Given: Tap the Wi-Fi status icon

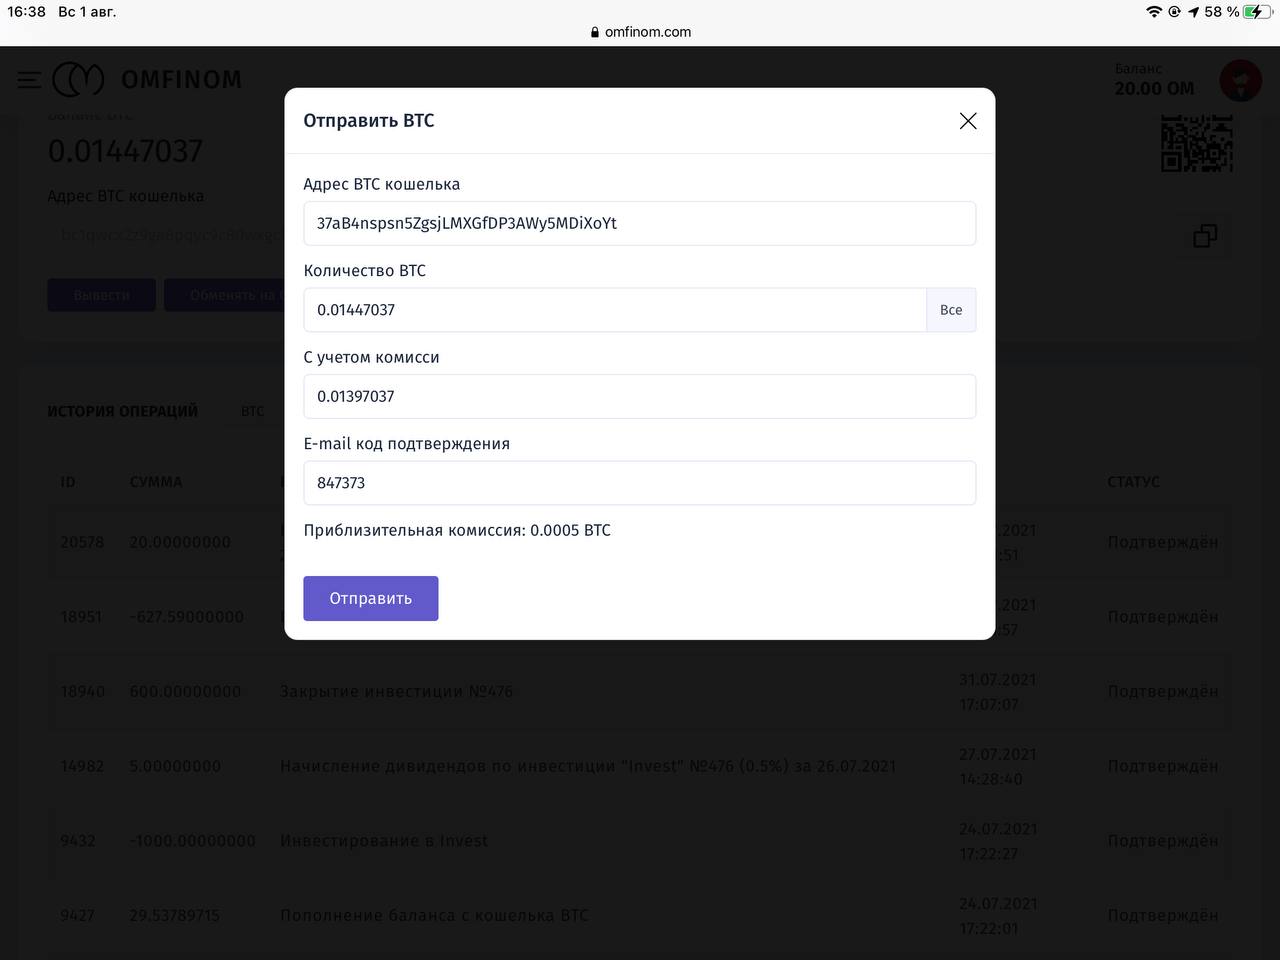Looking at the screenshot, I should tap(1153, 12).
